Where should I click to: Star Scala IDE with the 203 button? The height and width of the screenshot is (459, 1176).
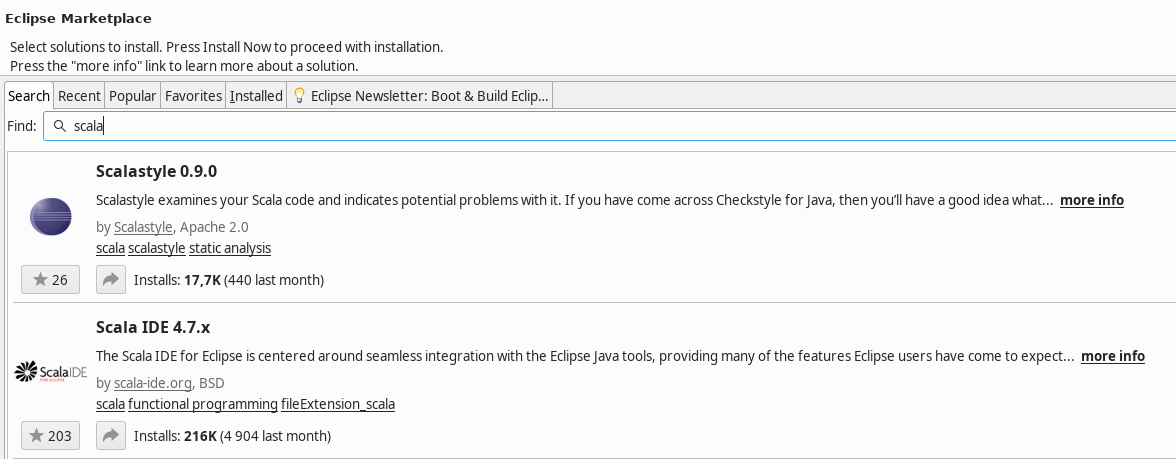(50, 436)
